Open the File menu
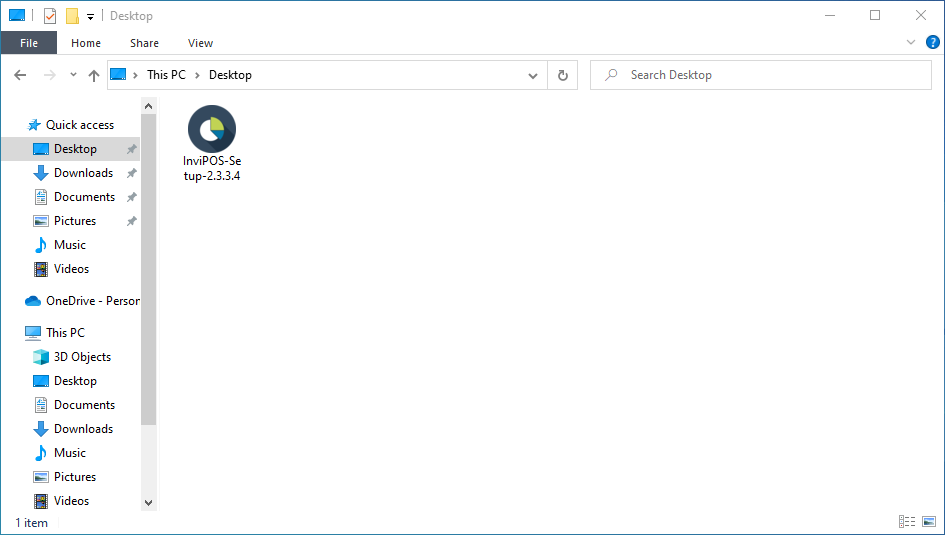 tap(29, 43)
